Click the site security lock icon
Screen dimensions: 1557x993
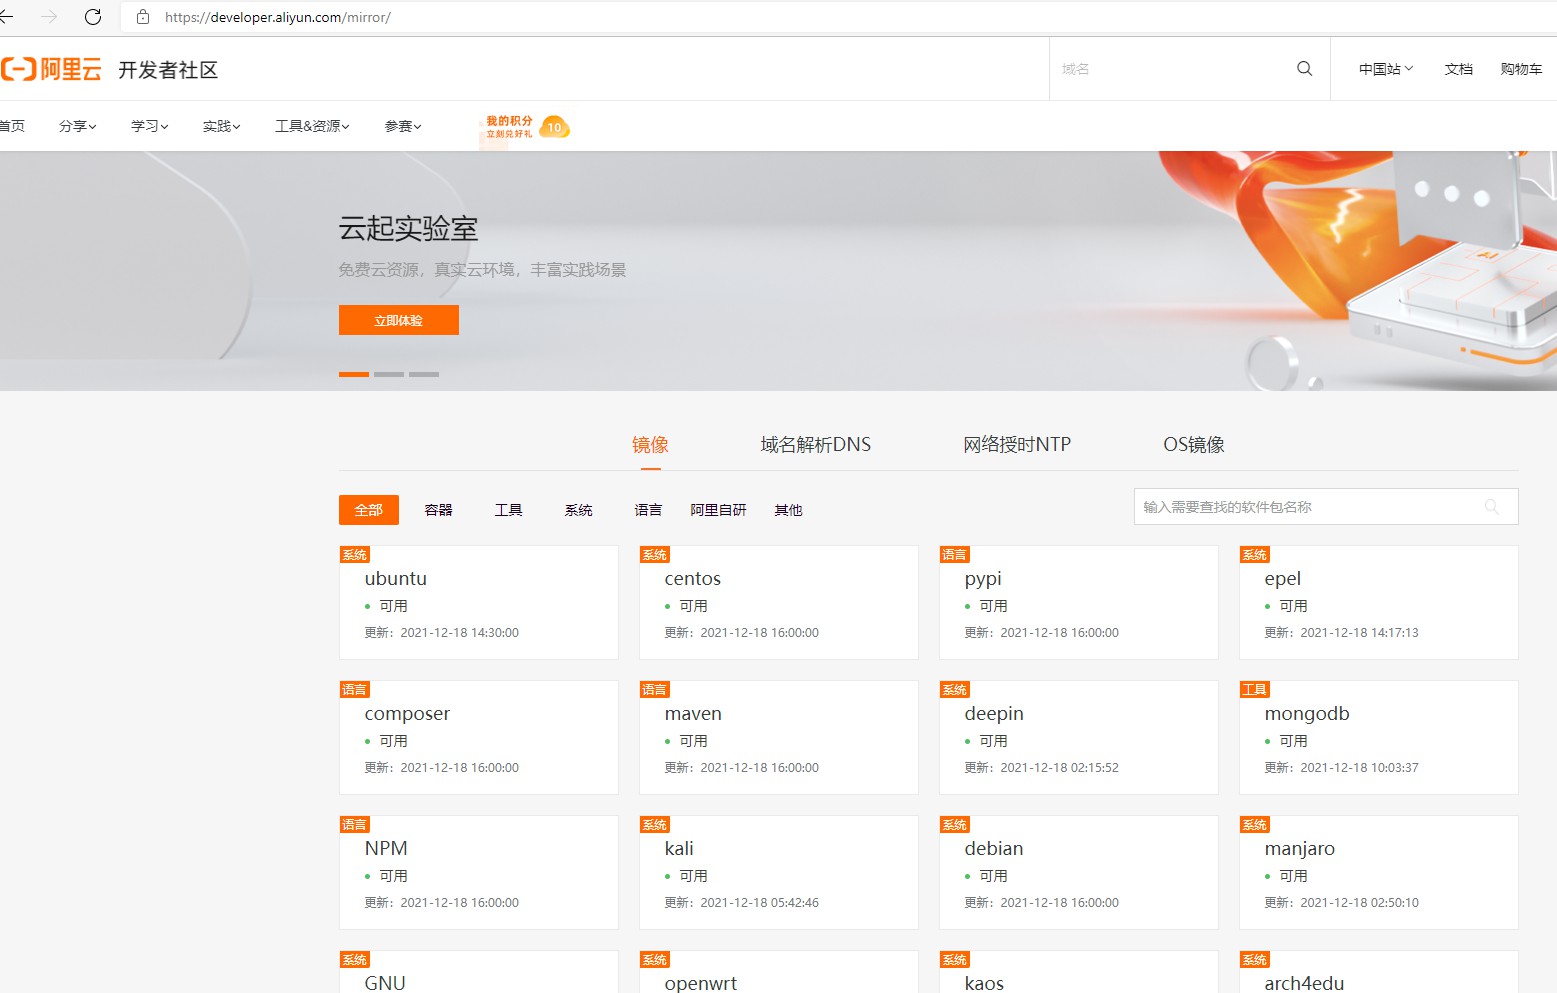[143, 17]
